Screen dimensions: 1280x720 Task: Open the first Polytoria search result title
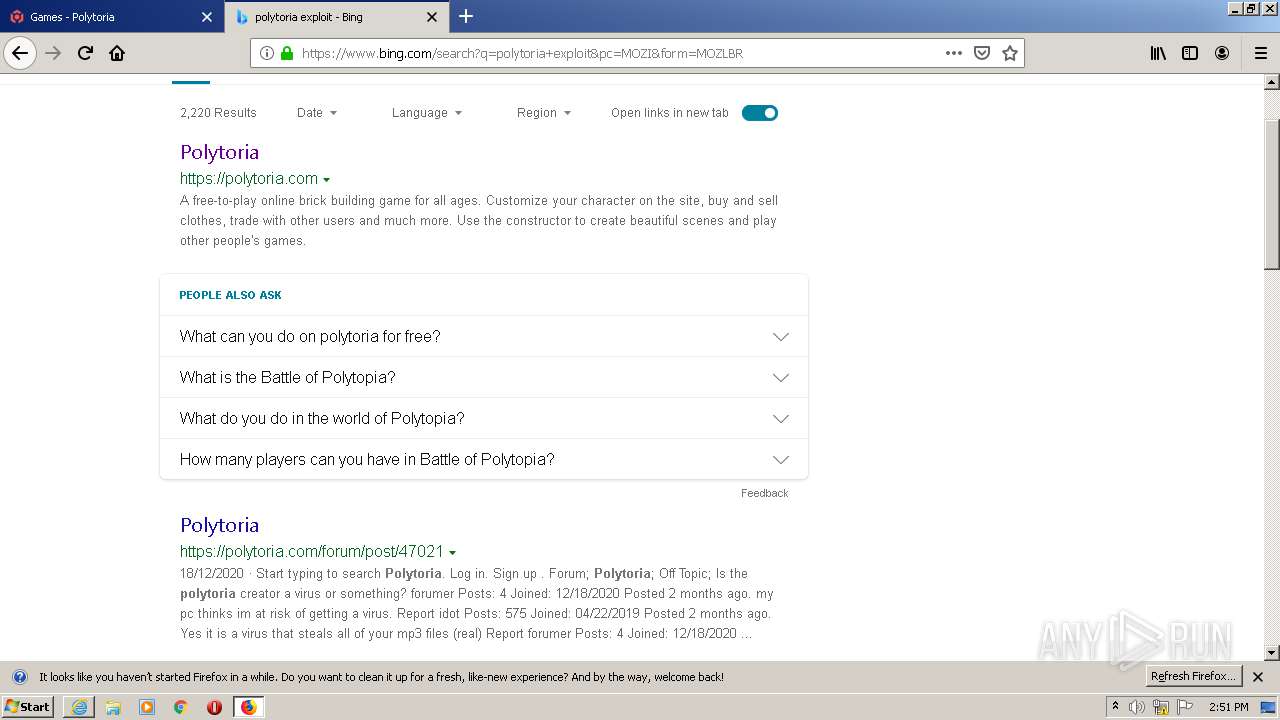click(219, 152)
